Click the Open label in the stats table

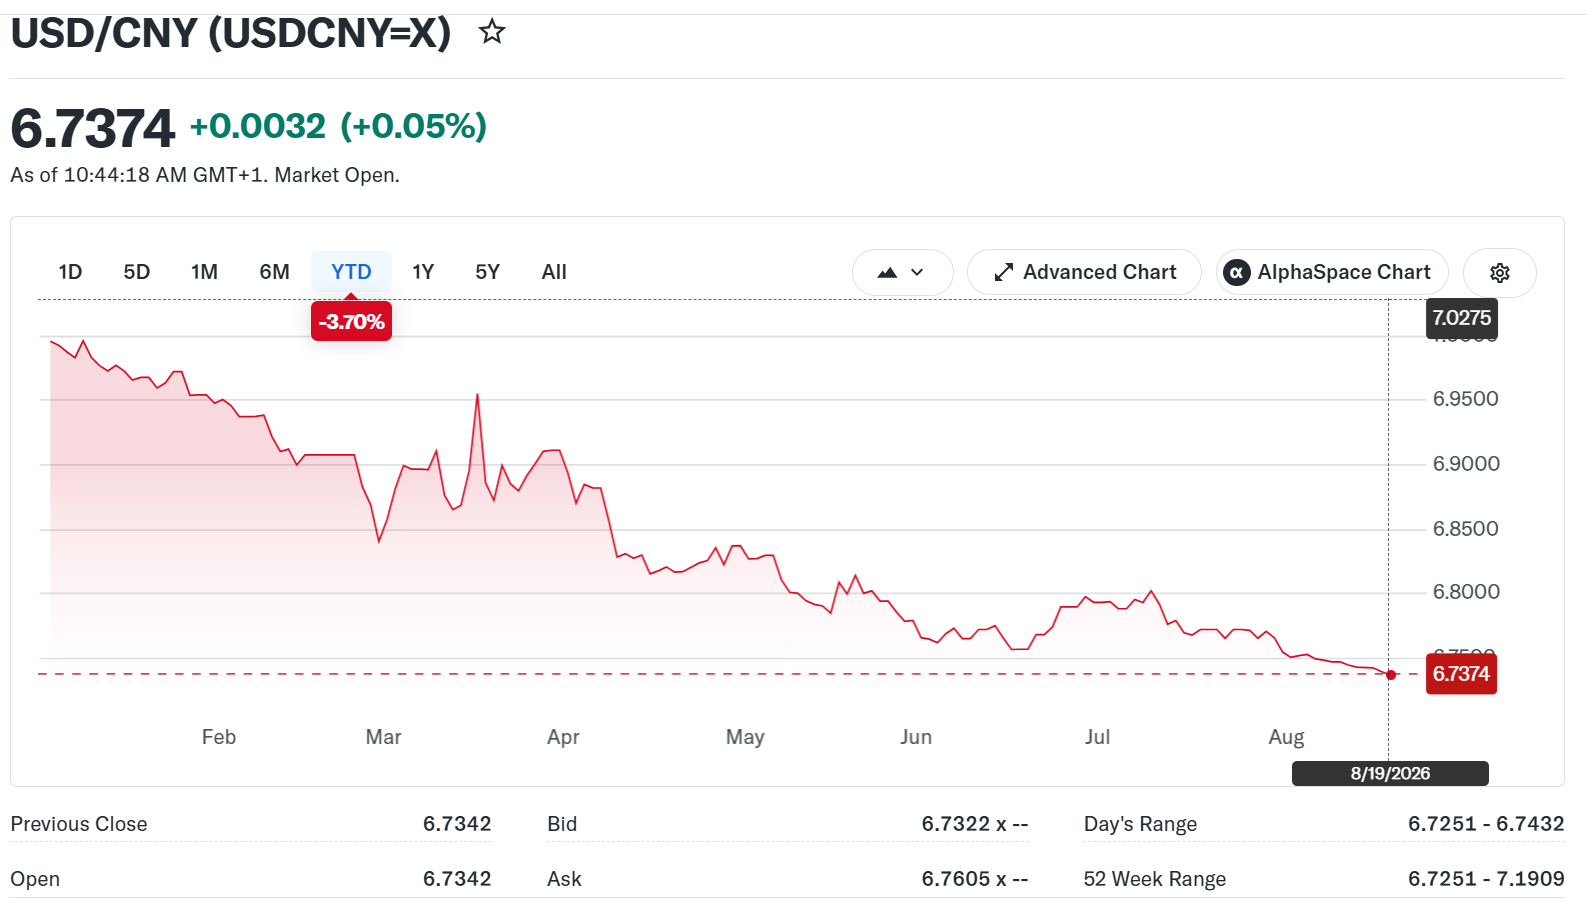click(35, 879)
